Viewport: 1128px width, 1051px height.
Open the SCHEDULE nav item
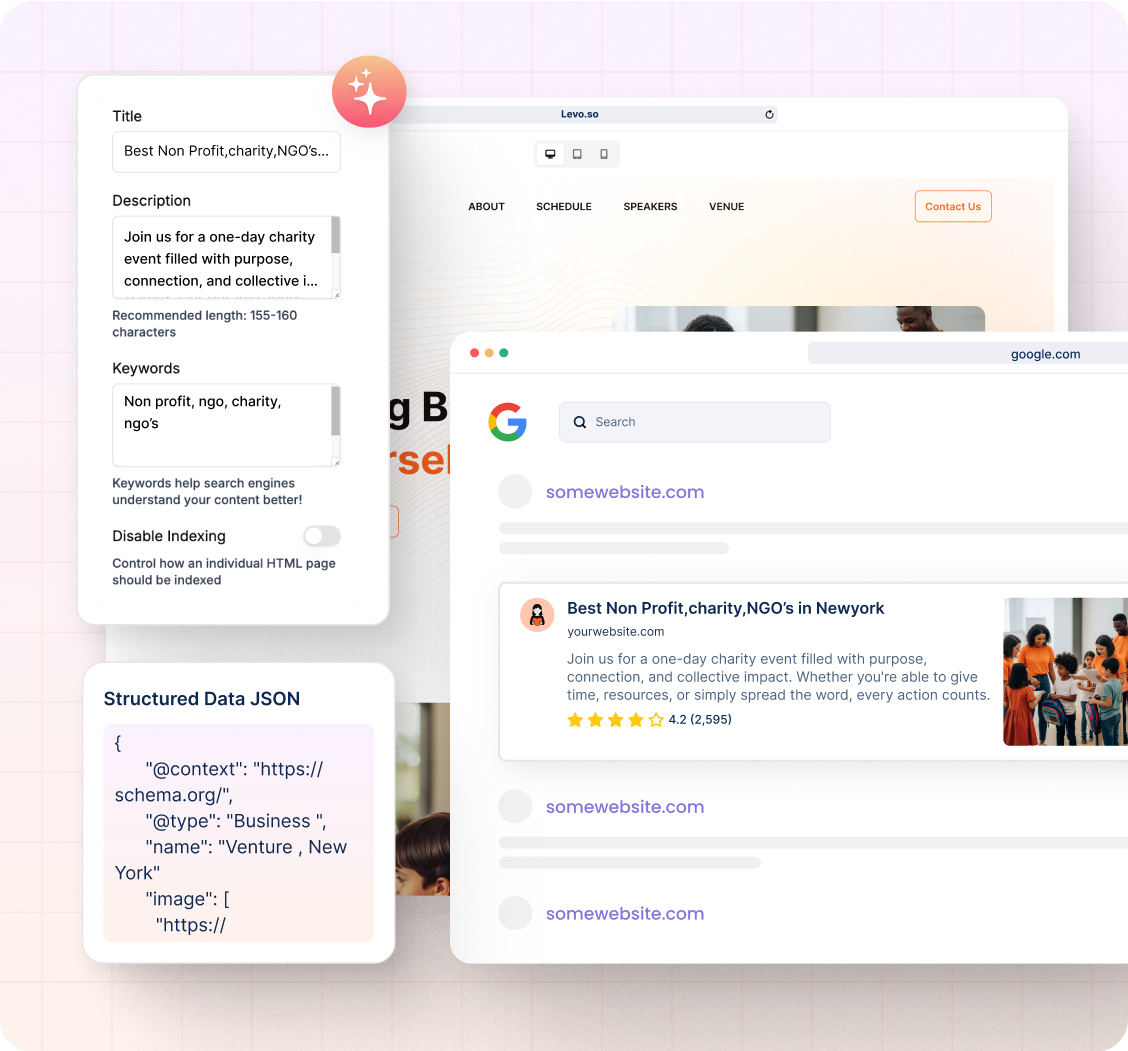[x=564, y=207]
